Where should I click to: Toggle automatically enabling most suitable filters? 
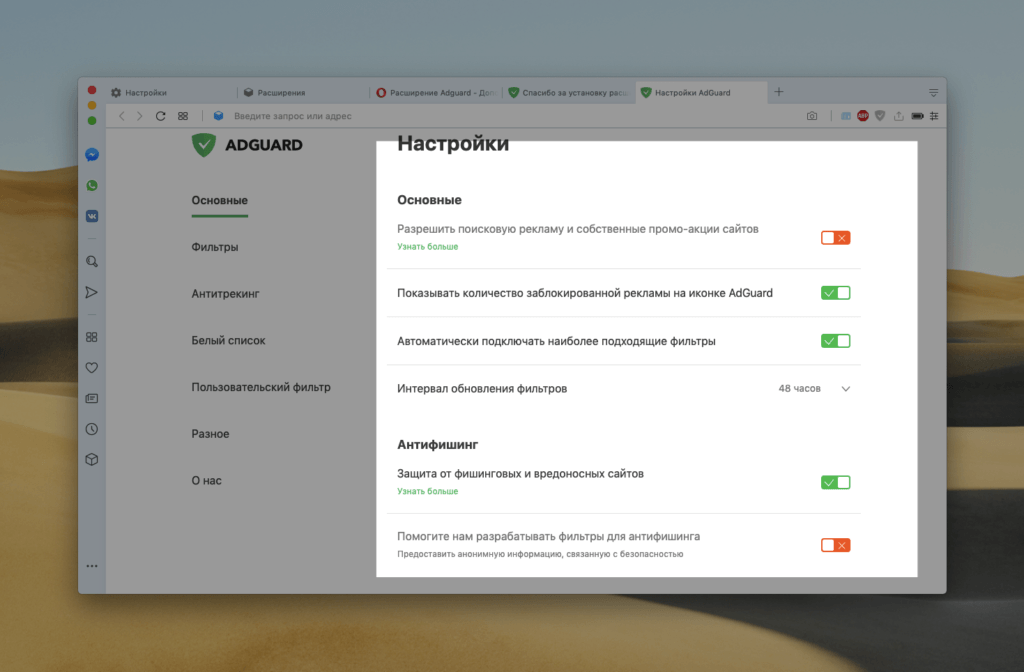point(835,341)
